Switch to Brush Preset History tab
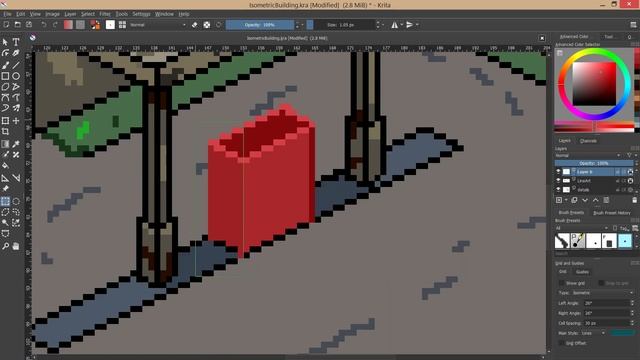Viewport: 640px width, 360px height. click(x=612, y=213)
